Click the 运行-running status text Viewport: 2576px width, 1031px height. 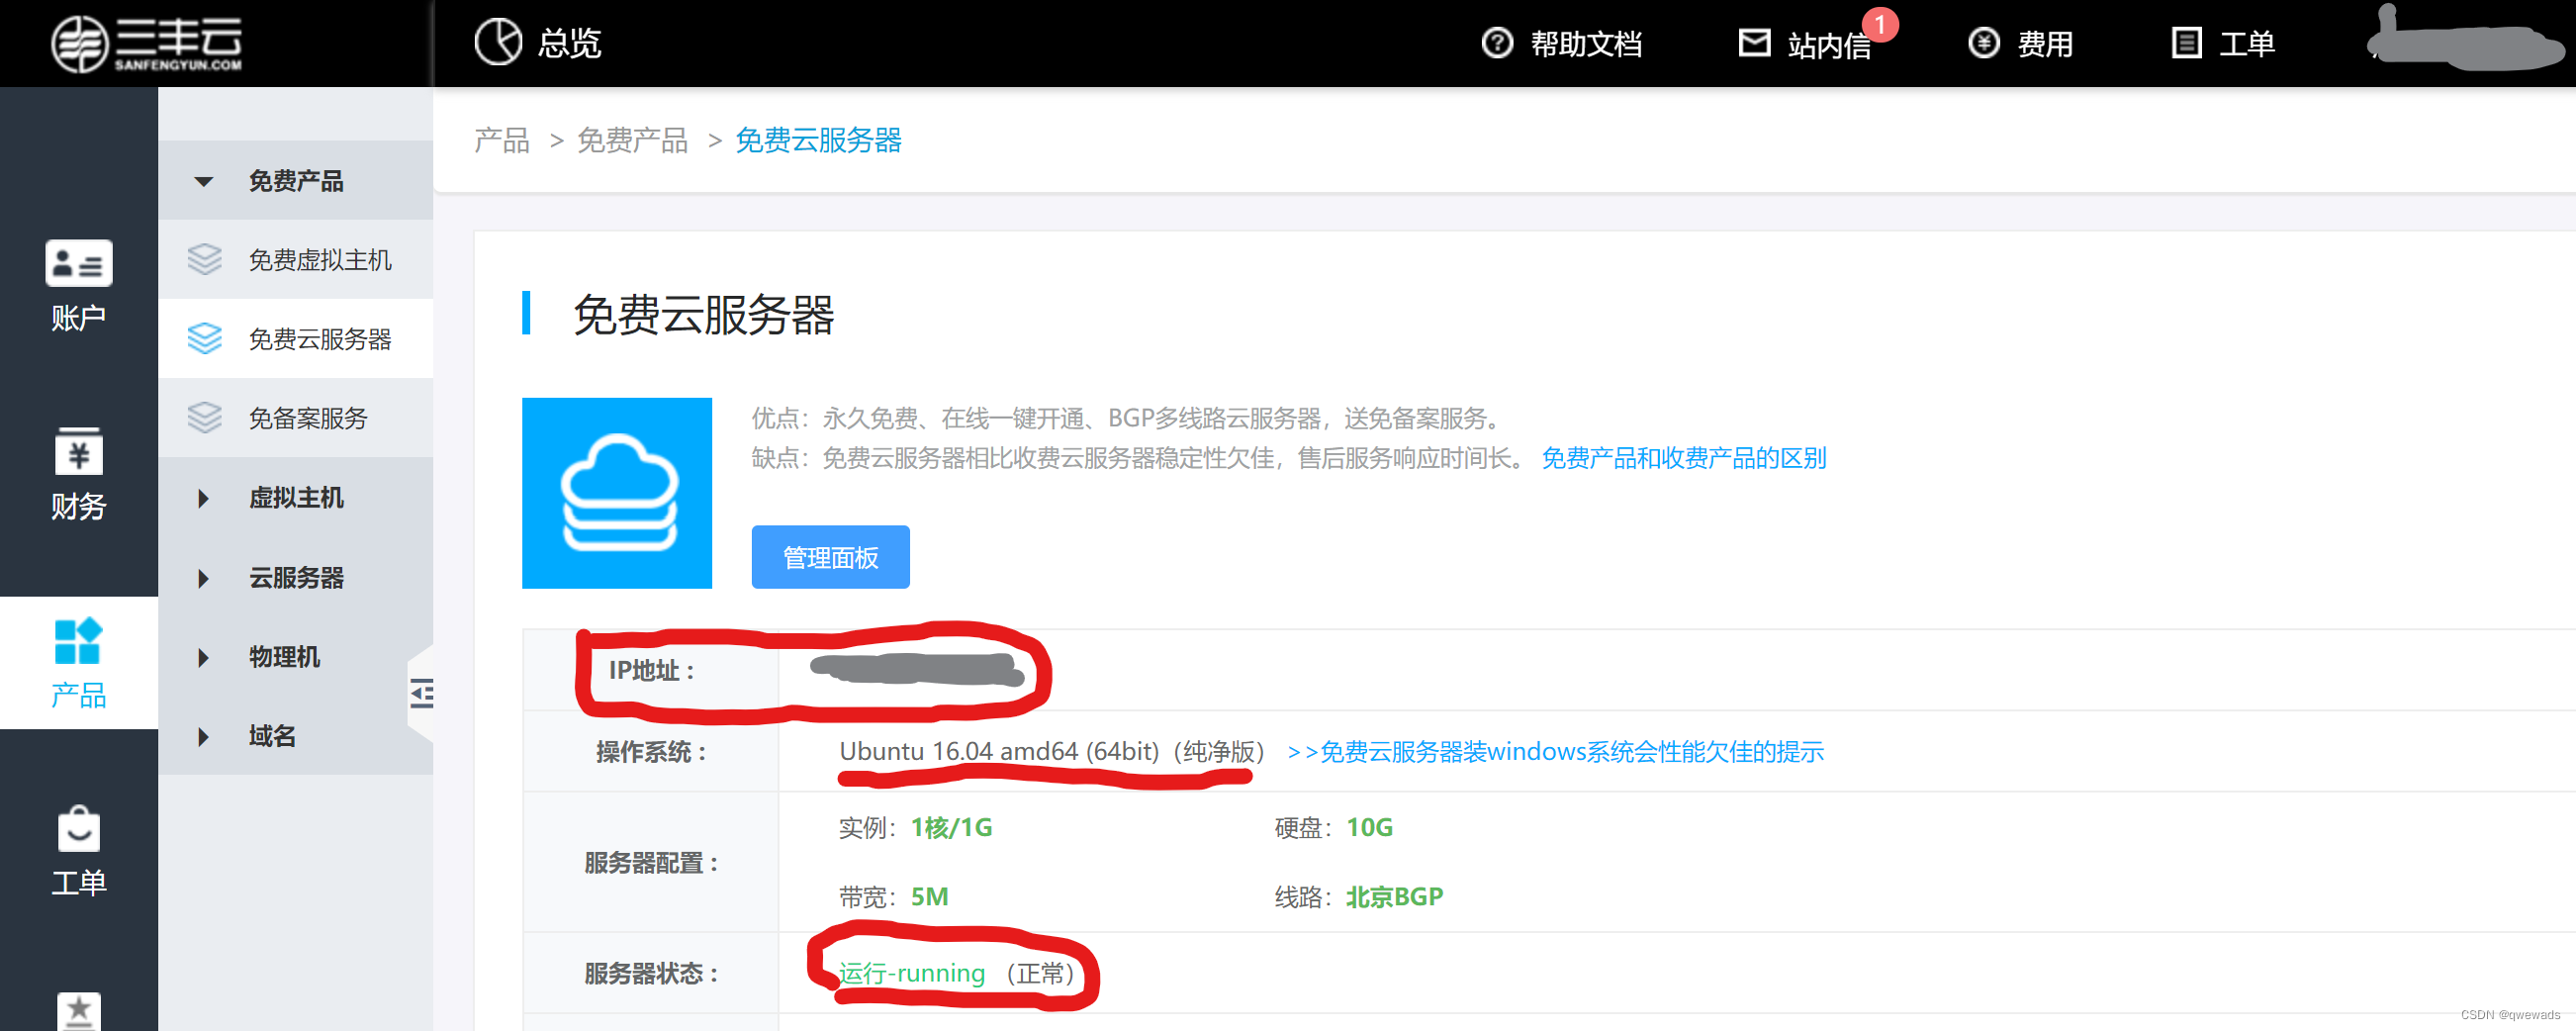[912, 973]
